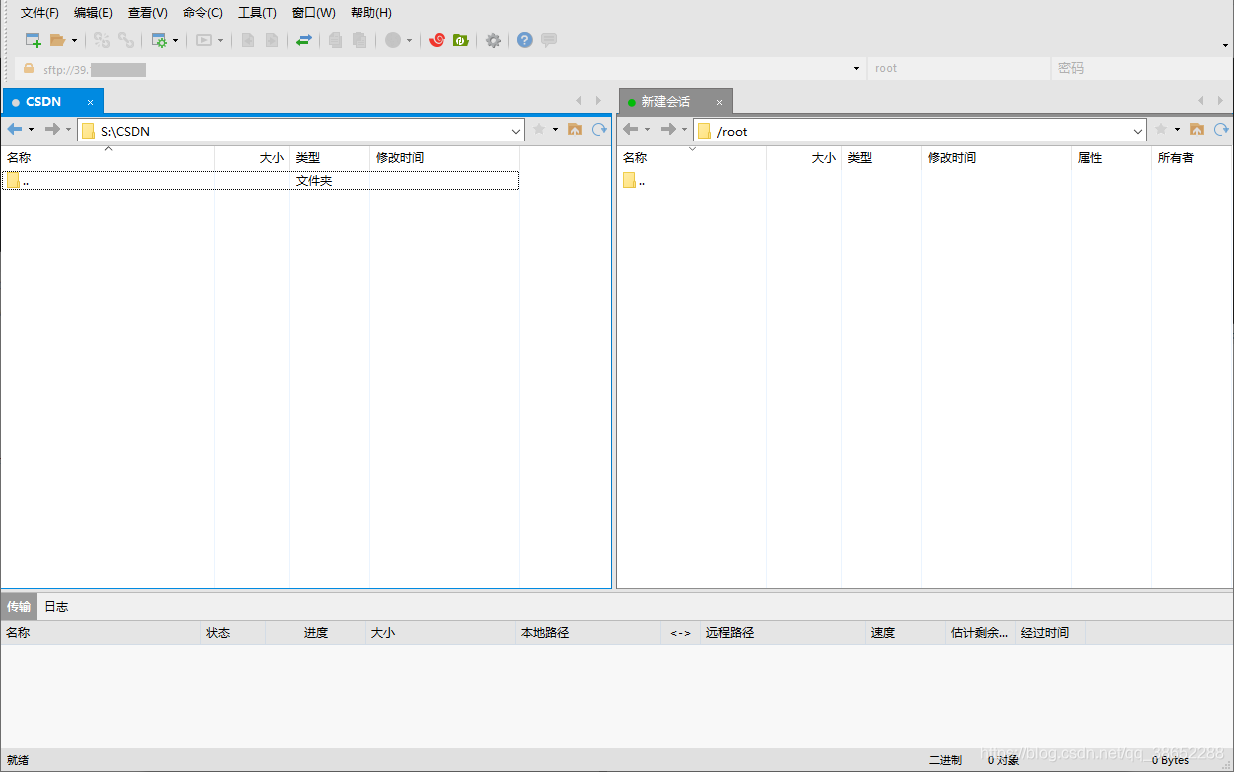The width and height of the screenshot is (1234, 772).
Task: Open settings using the gear icon
Action: [492, 40]
